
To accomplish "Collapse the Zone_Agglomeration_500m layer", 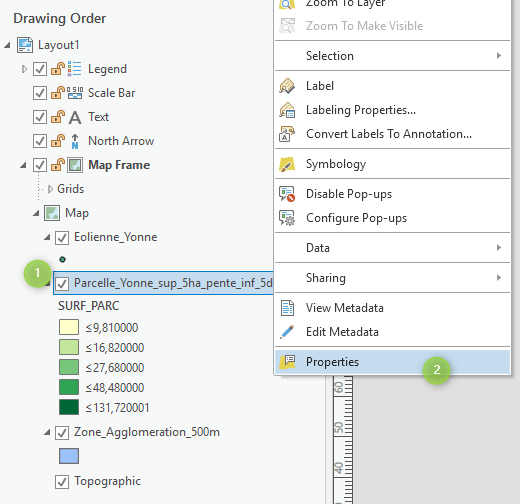I will [47, 432].
